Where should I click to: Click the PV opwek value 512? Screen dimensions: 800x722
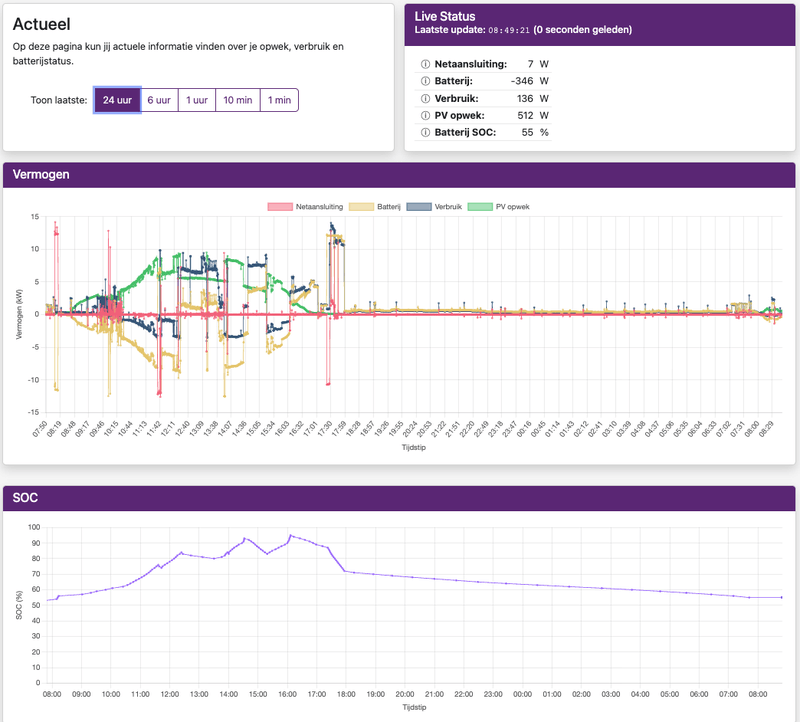(x=525, y=115)
